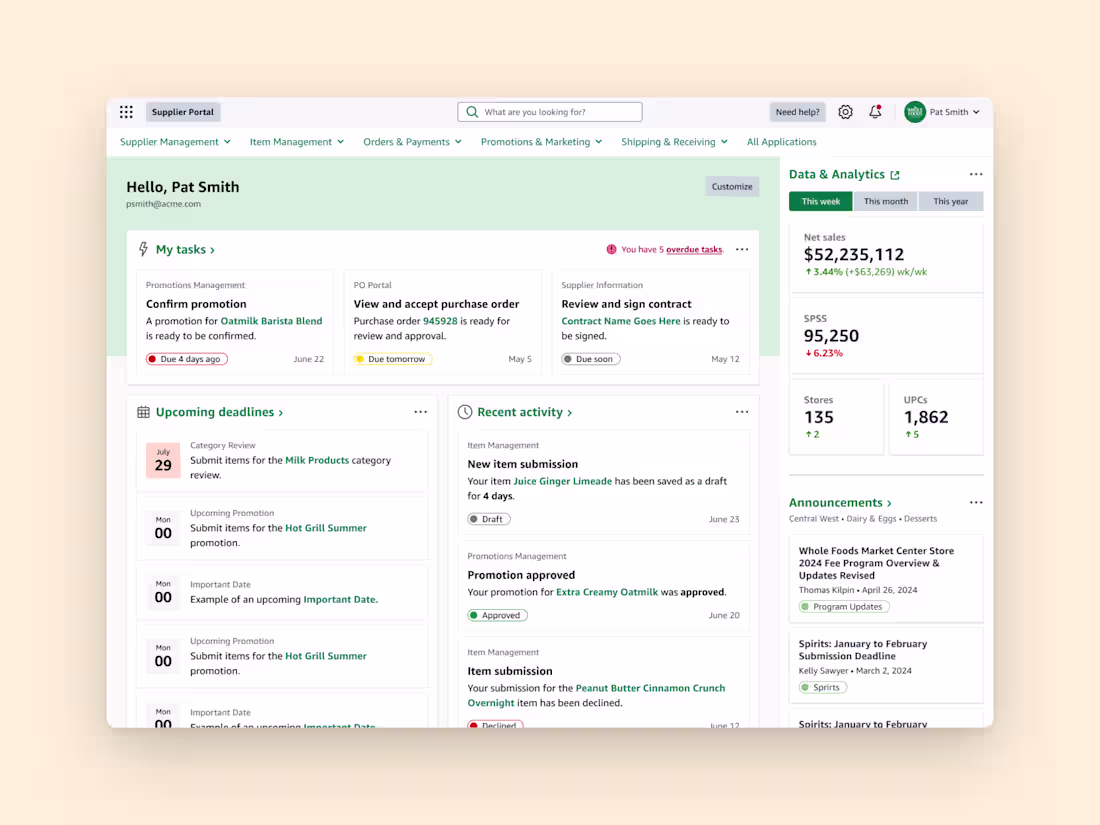Expand the Supplier Management dropdown
Screen dimensions: 1100x825
click(x=175, y=141)
